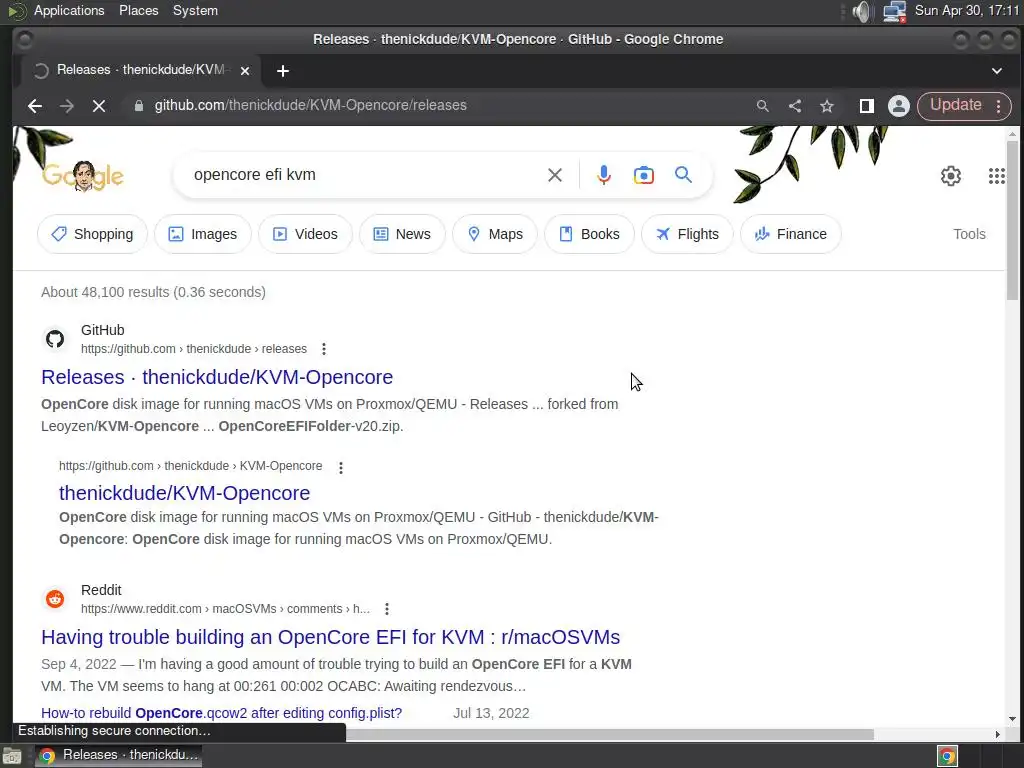This screenshot has width=1024, height=768.
Task: Open more options for Reddit result
Action: pos(387,609)
